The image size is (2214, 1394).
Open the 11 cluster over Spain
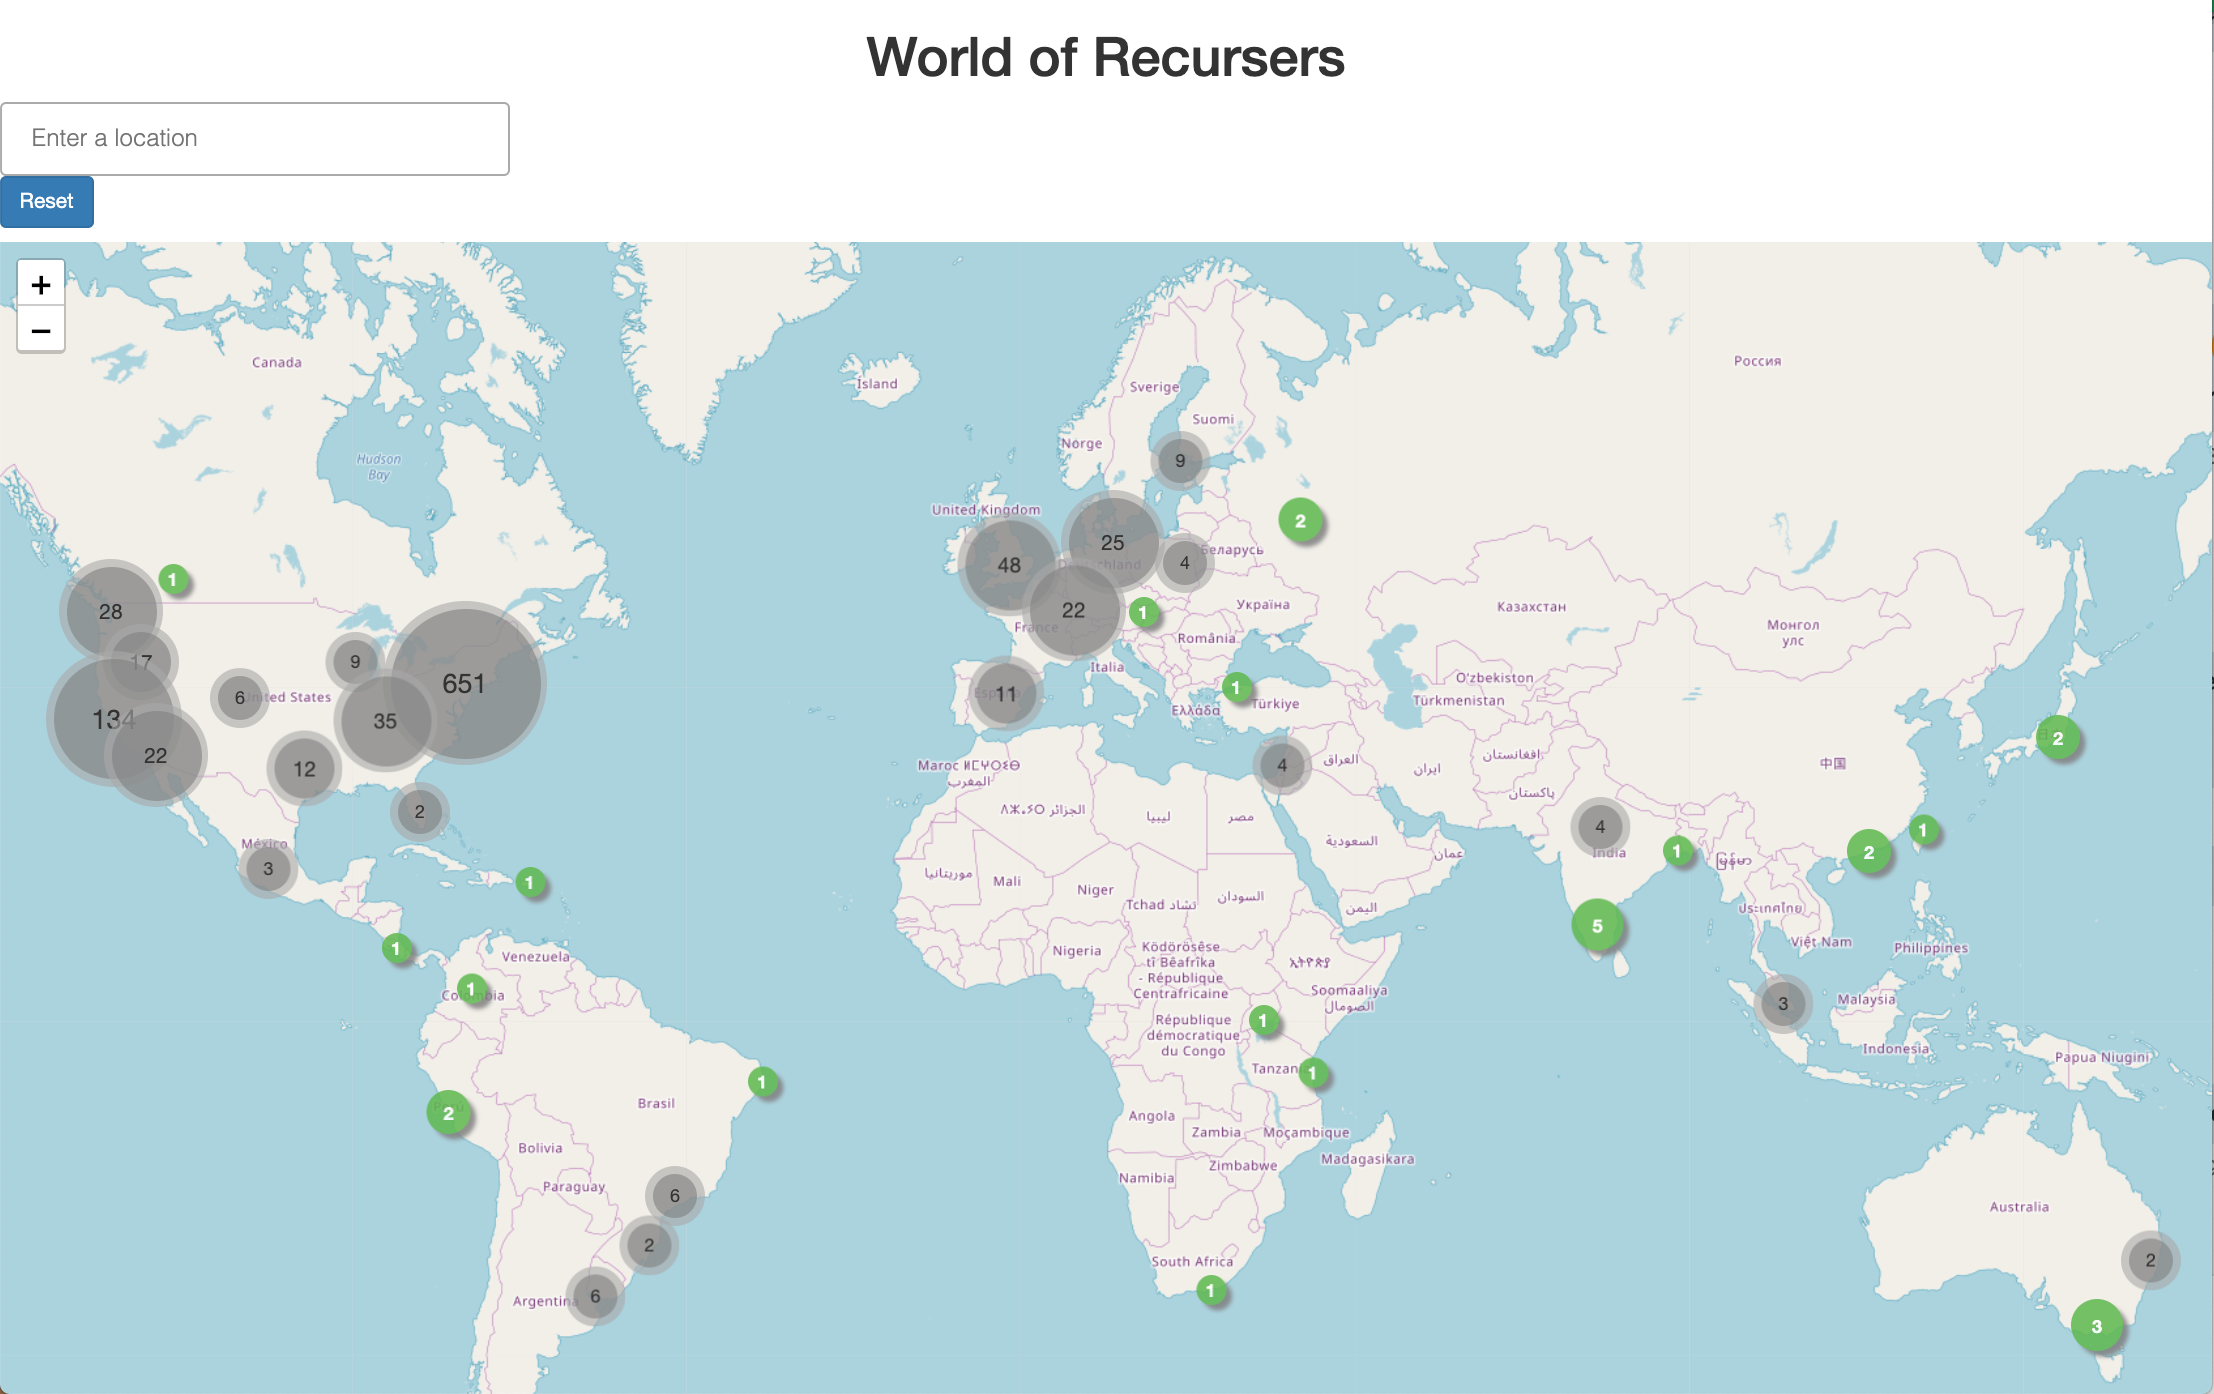click(x=1006, y=693)
